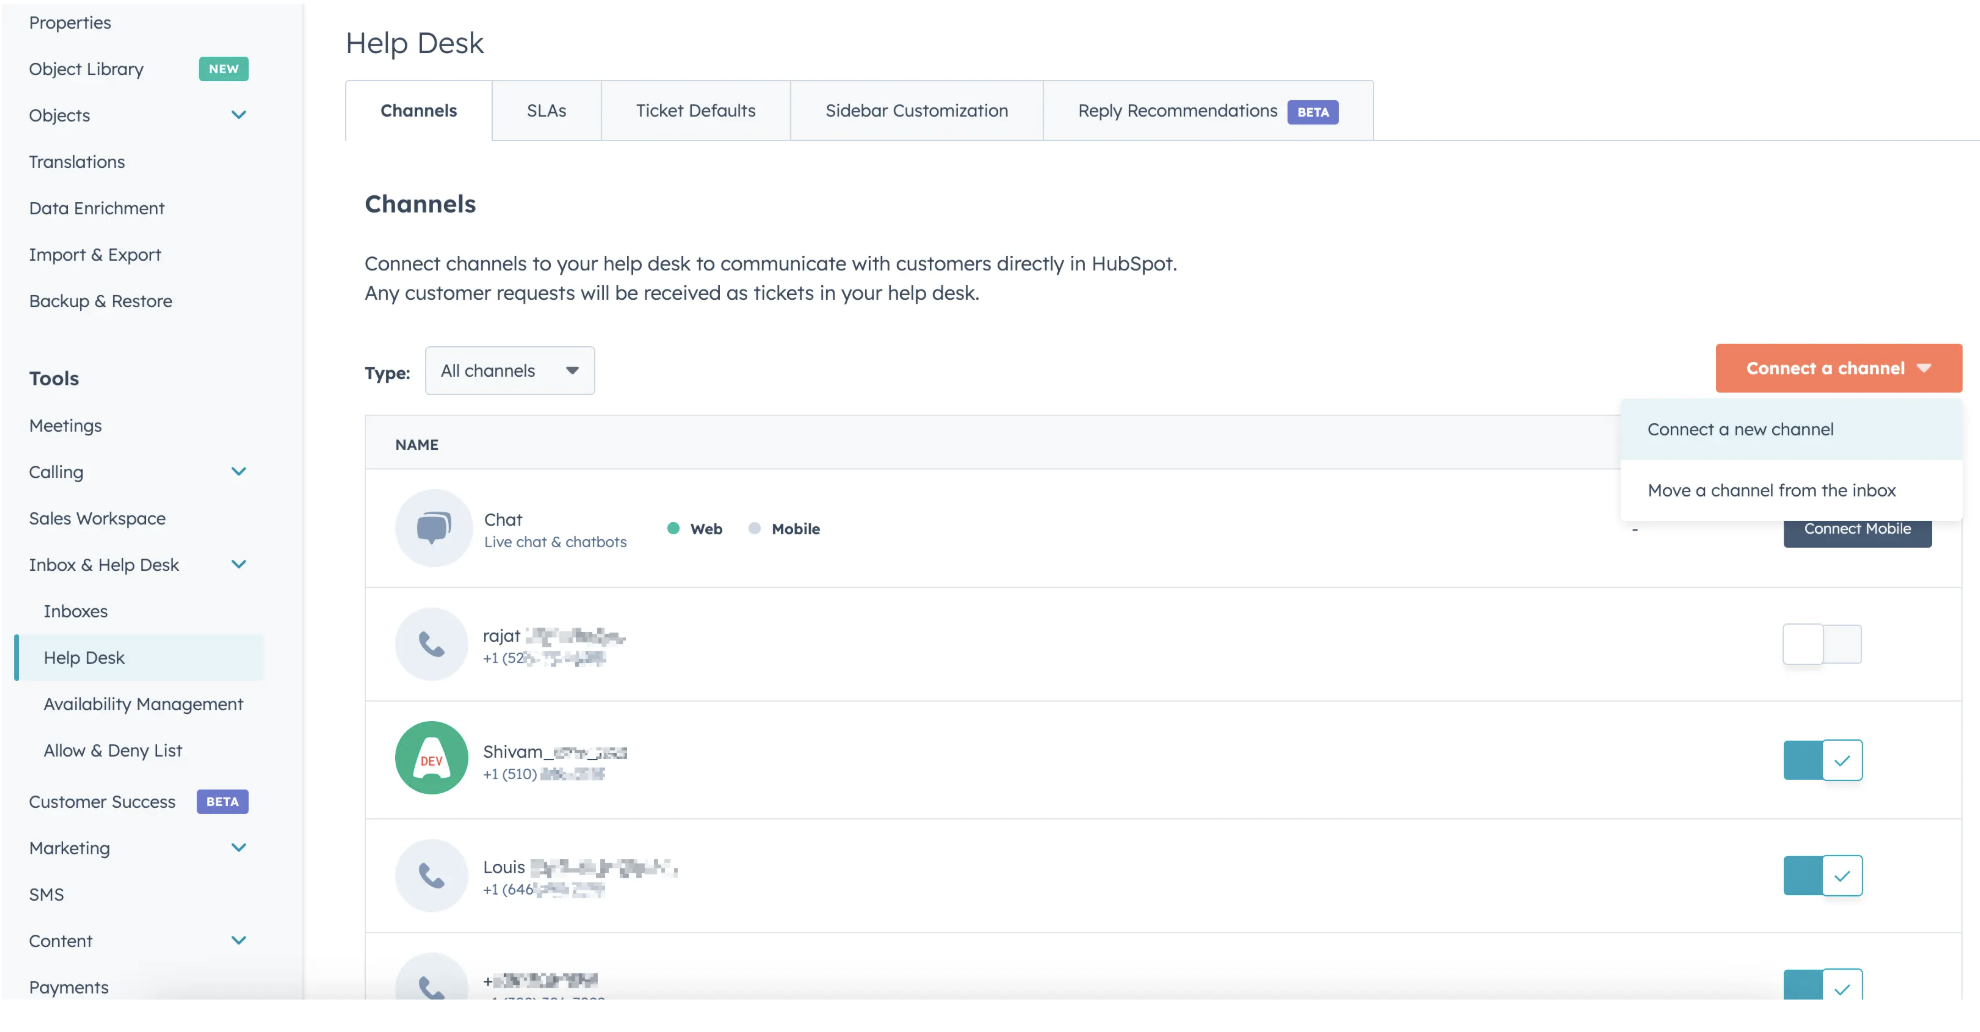The image size is (1980, 1032).
Task: Select the Channels tab
Action: click(419, 111)
